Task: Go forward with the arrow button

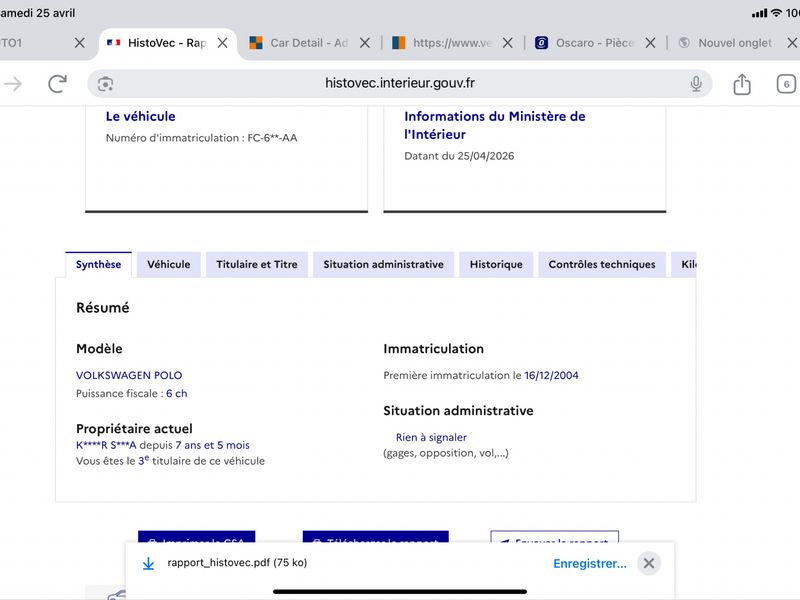Action: (x=13, y=84)
